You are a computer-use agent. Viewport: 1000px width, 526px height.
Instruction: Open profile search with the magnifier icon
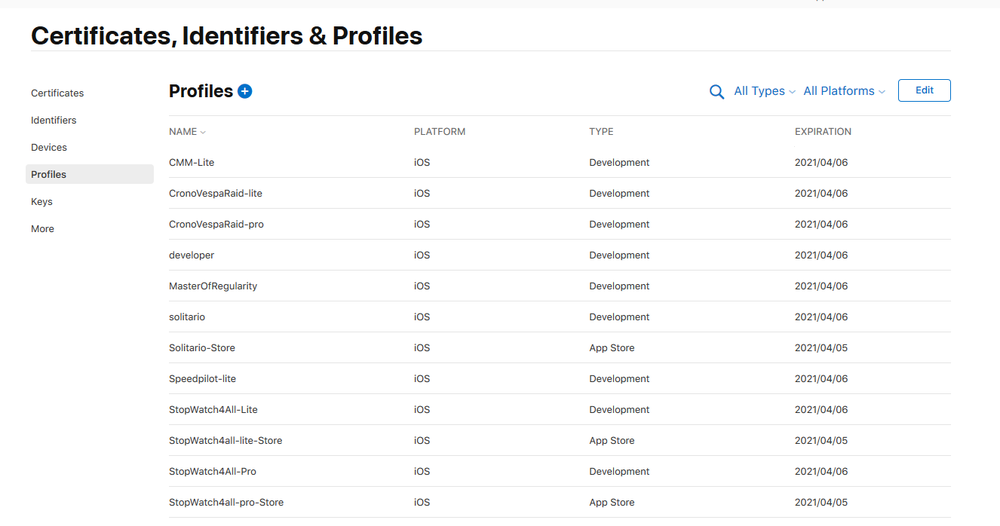pyautogui.click(x=717, y=92)
